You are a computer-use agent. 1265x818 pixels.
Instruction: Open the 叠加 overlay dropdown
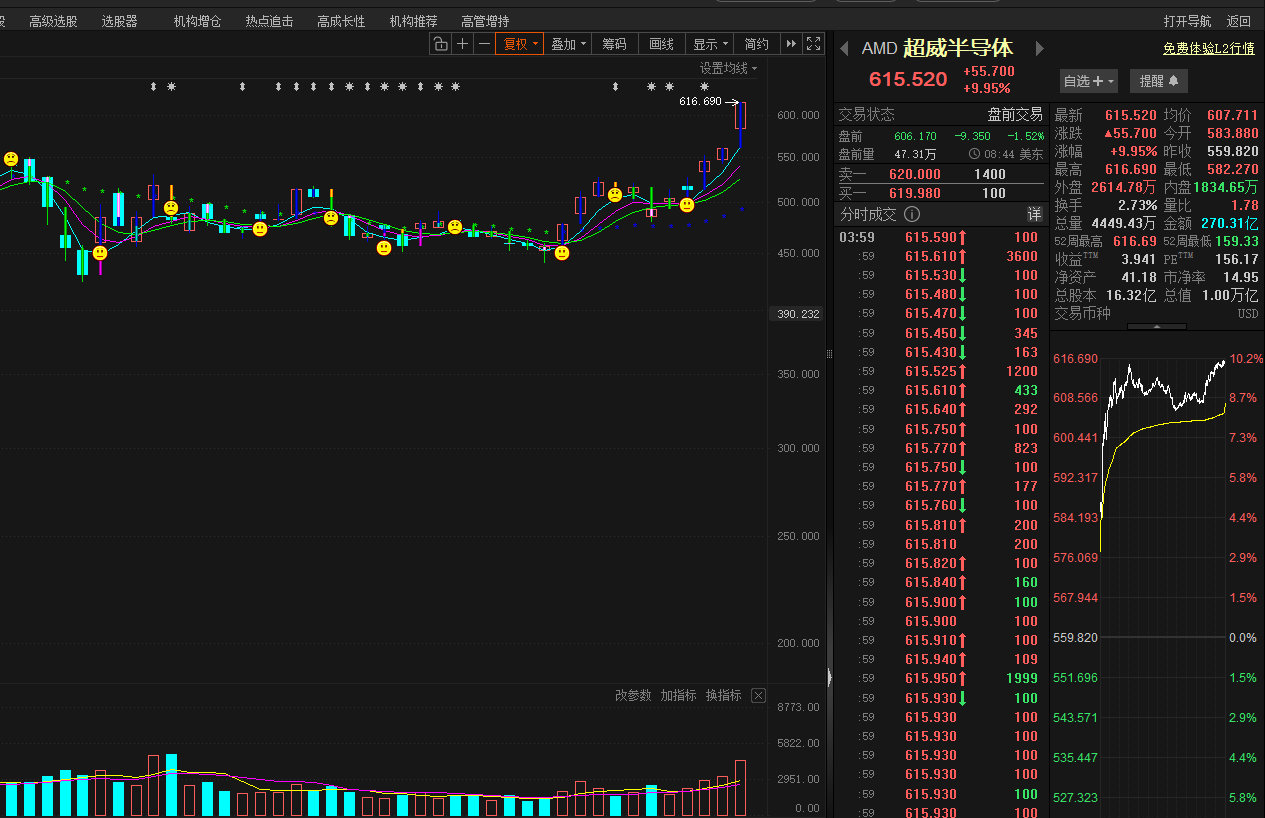point(568,44)
